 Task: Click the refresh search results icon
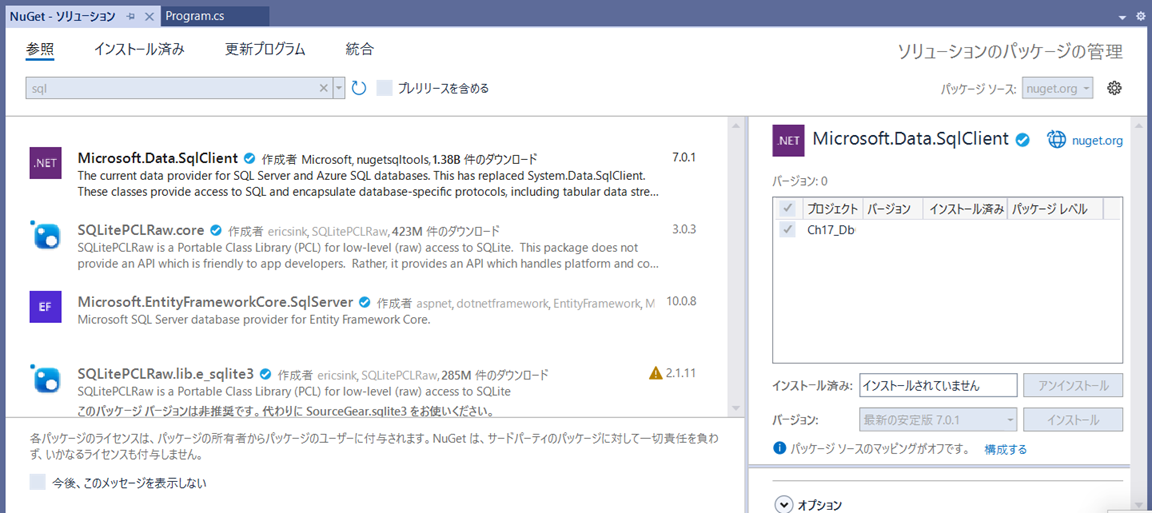(x=359, y=88)
